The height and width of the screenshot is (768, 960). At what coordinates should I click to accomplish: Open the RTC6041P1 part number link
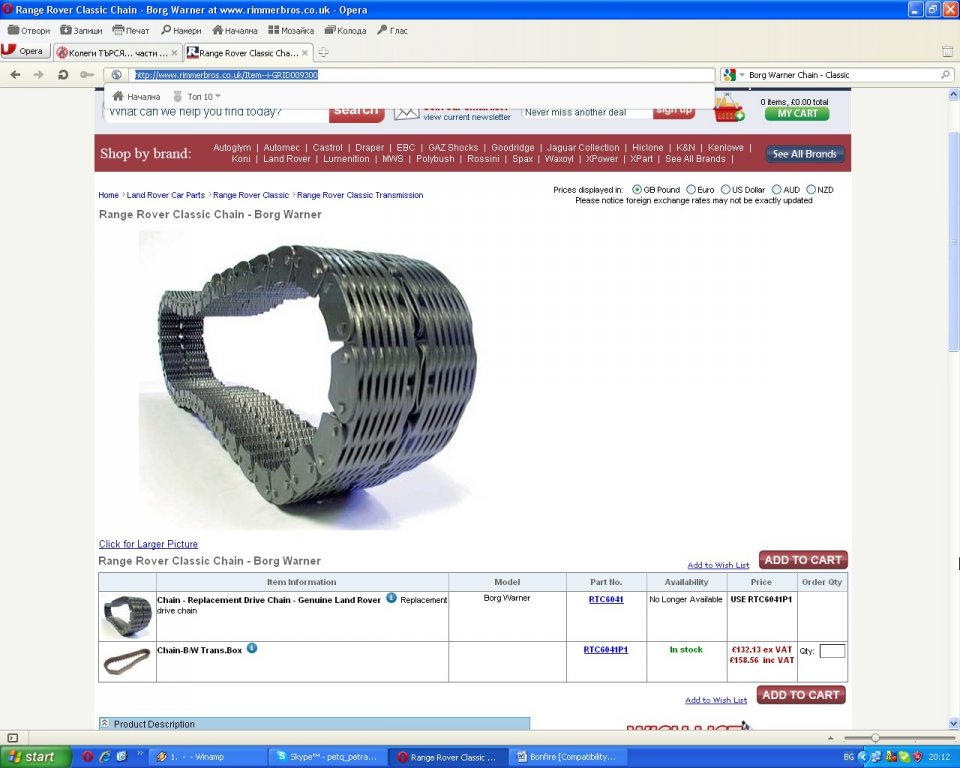tap(605, 649)
